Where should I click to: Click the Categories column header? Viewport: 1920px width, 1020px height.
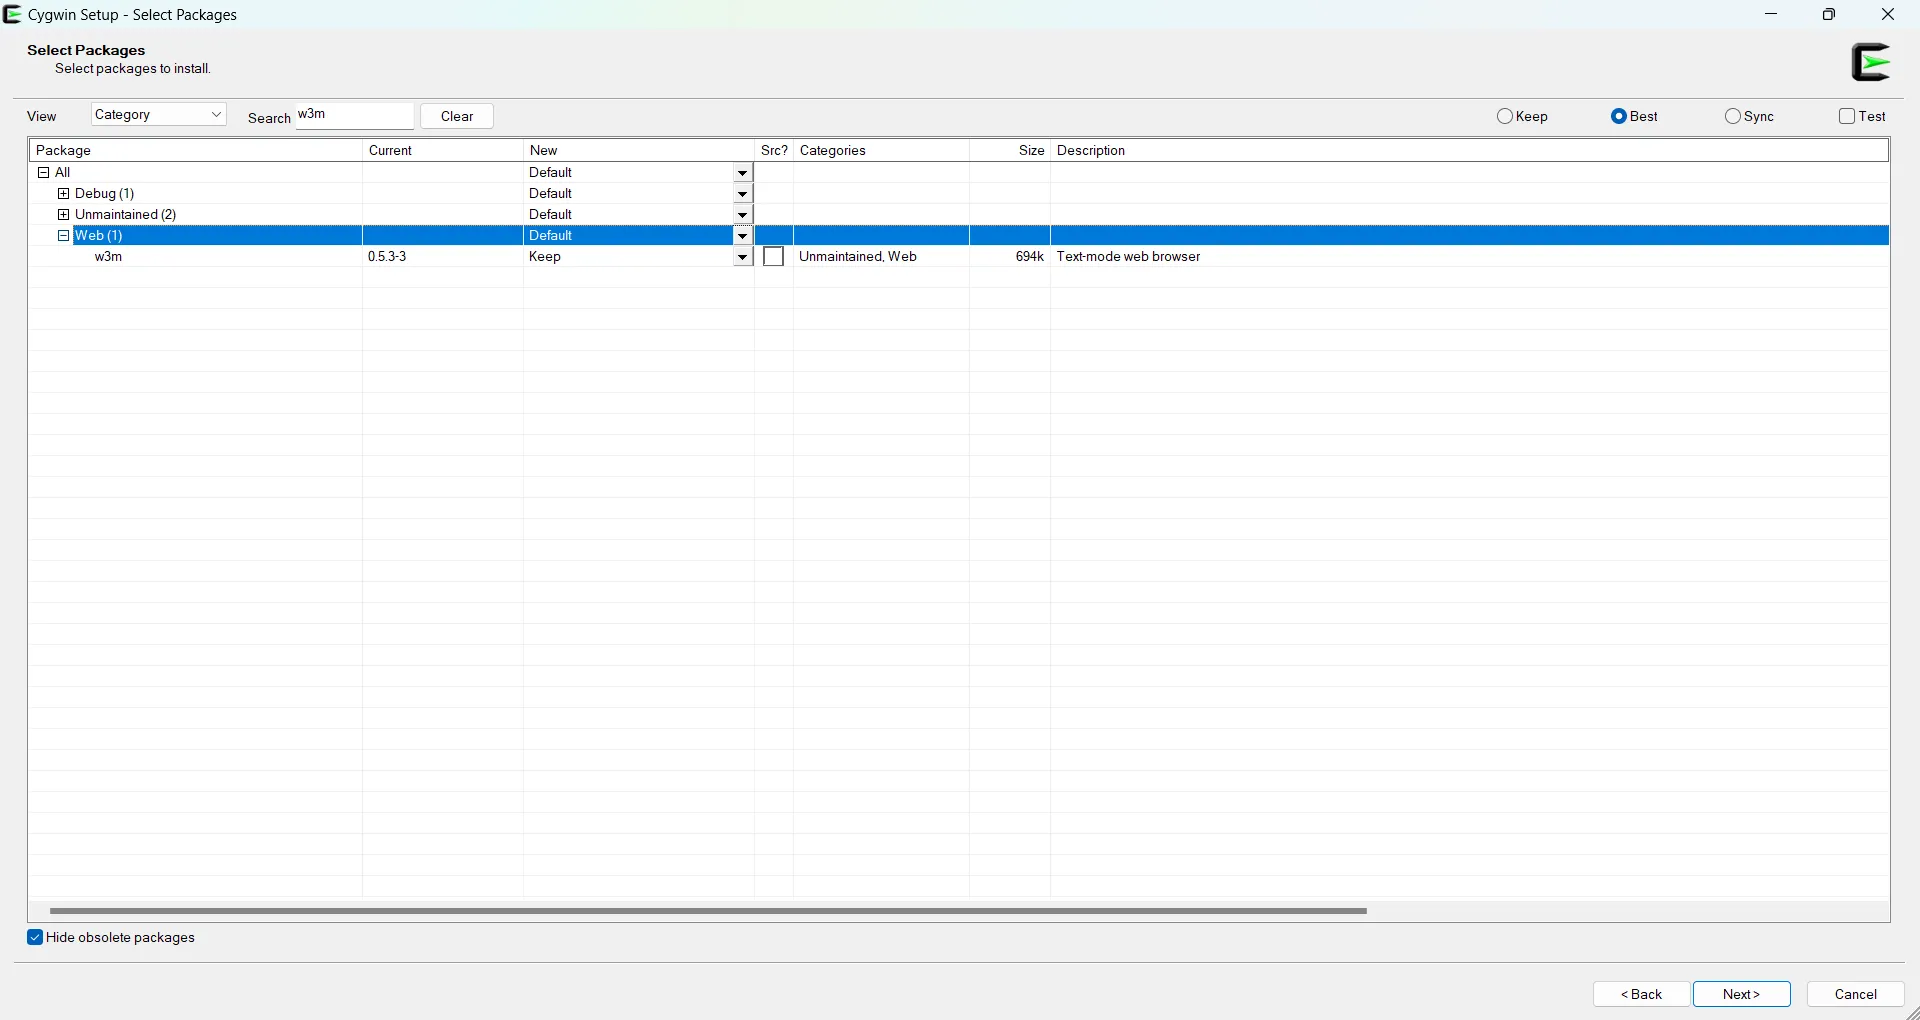pos(882,151)
